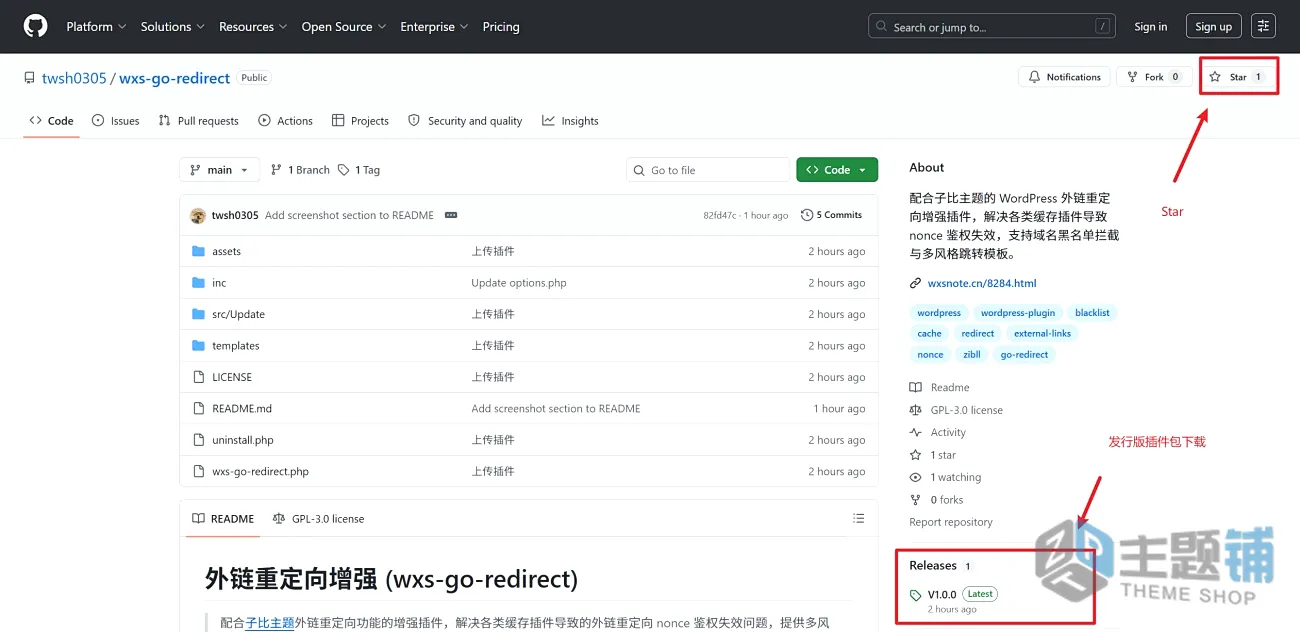The height and width of the screenshot is (632, 1300).
Task: Switch to the Code tab
Action: 51,121
